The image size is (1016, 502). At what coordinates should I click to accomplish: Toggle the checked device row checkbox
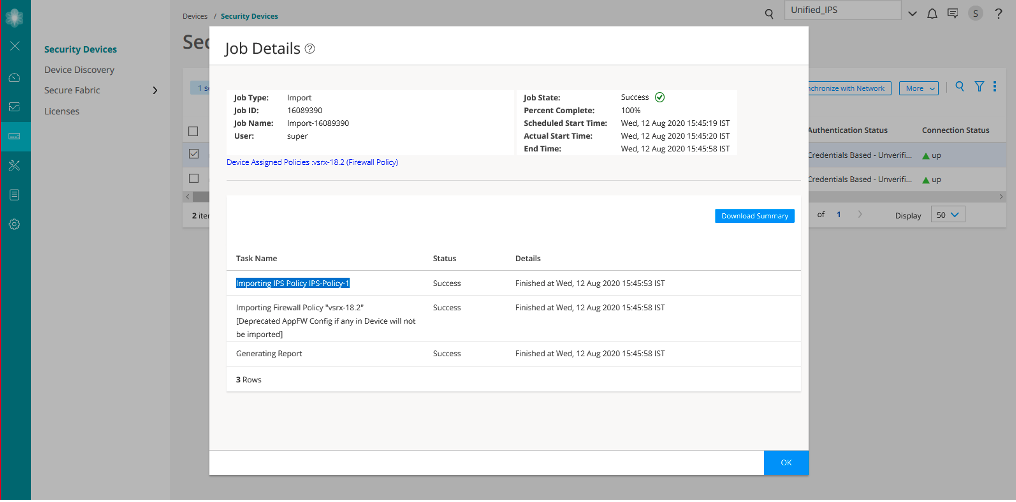194,154
